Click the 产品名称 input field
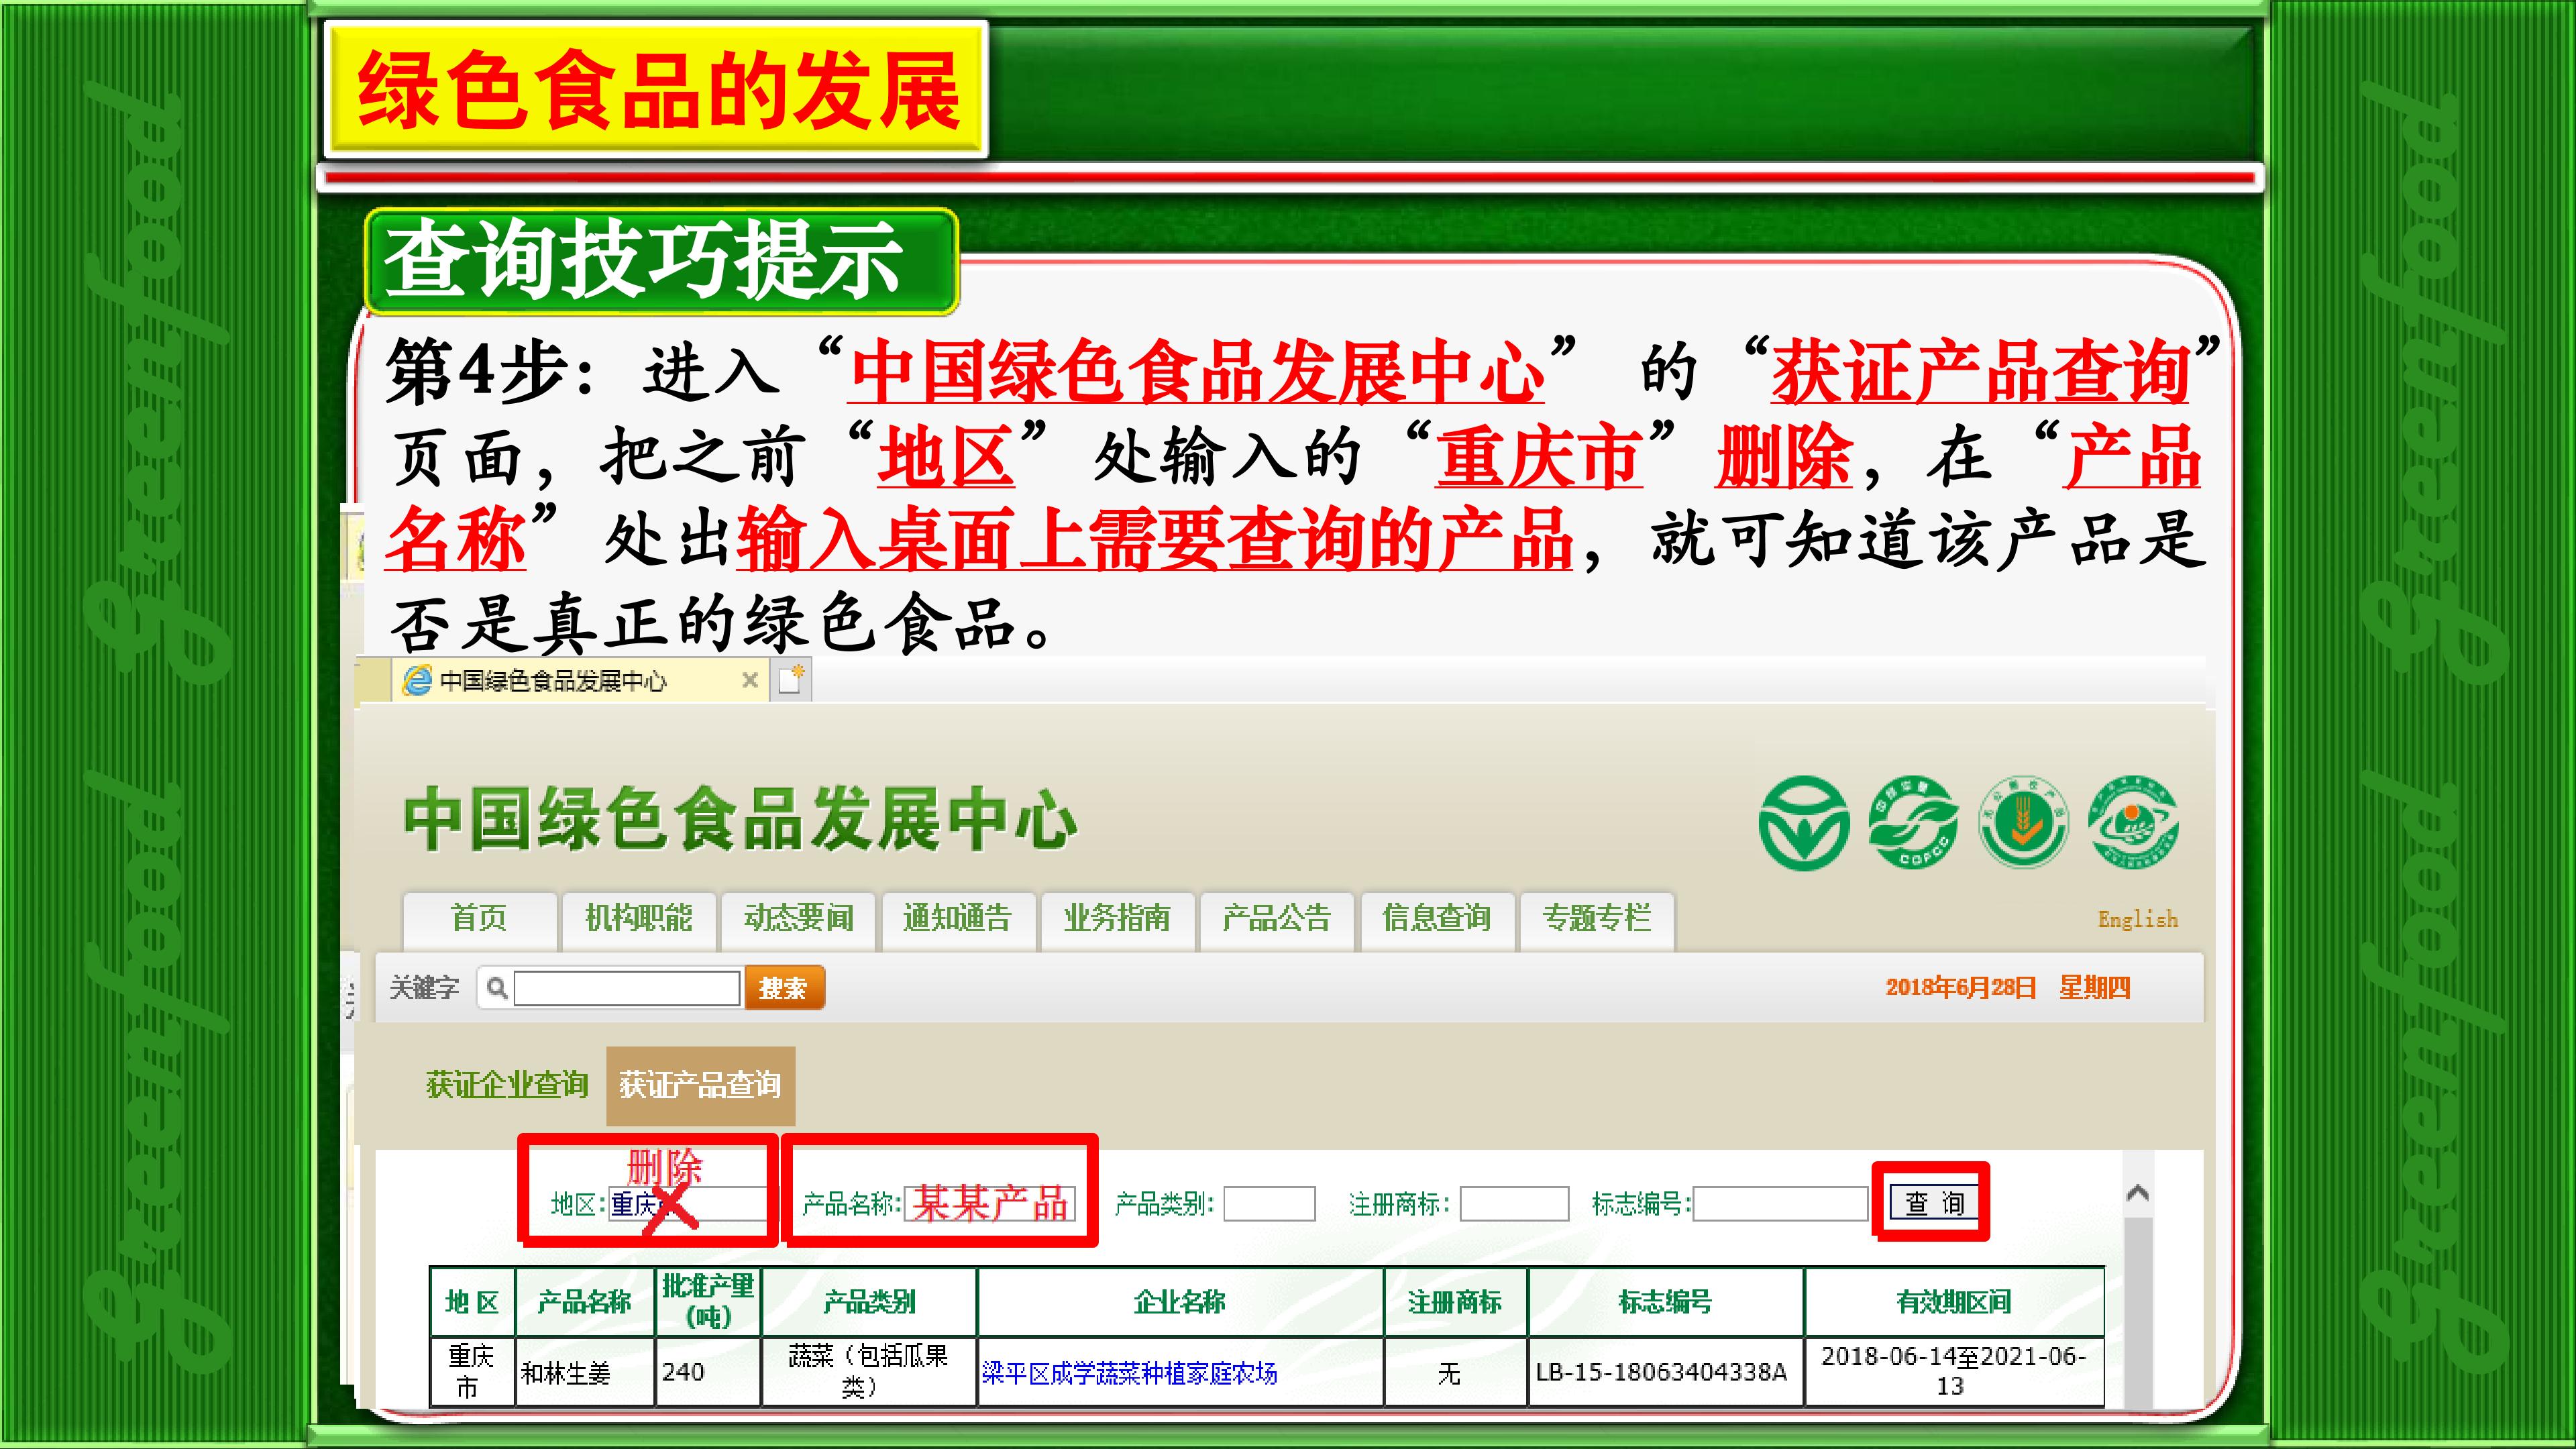The width and height of the screenshot is (2576, 1449). coord(990,1203)
